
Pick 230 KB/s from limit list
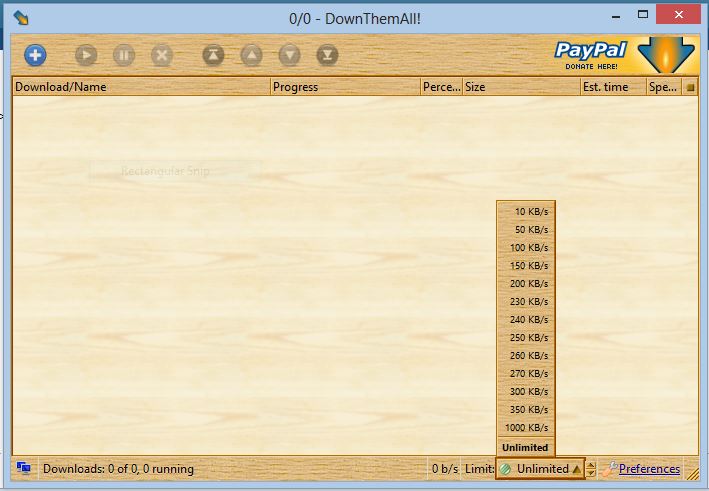coord(526,302)
